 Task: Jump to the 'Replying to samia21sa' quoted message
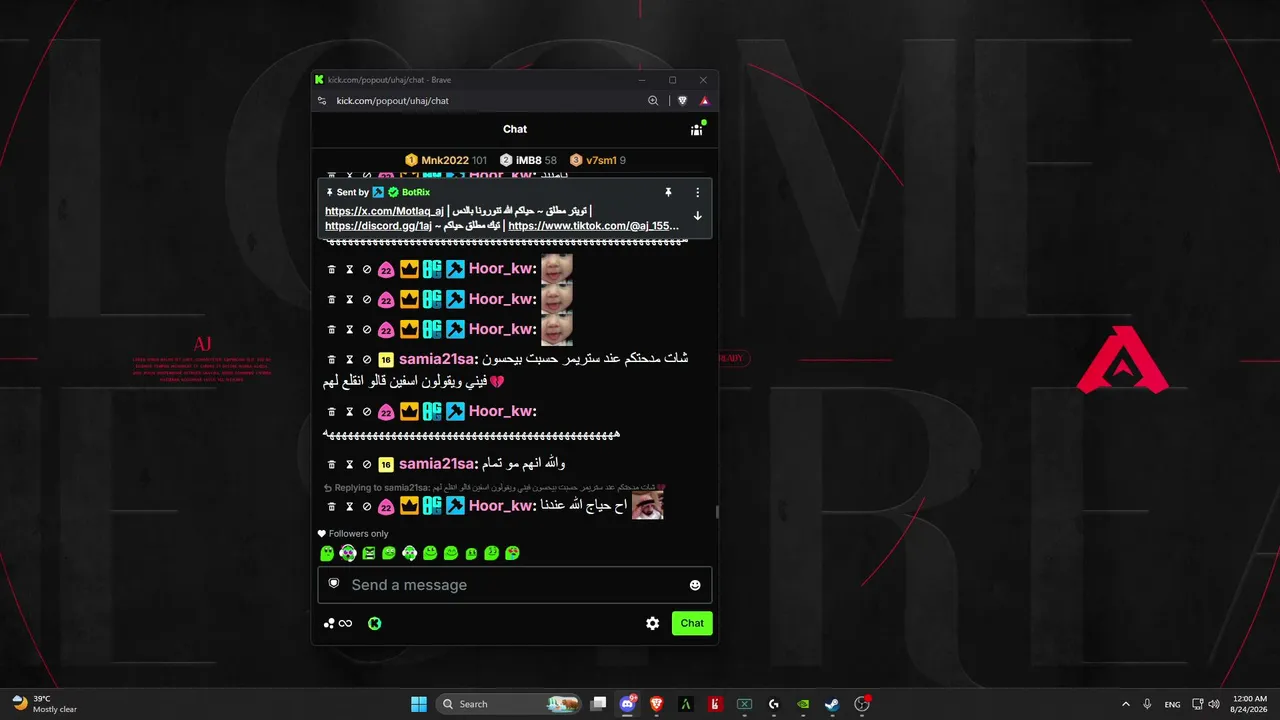tap(495, 487)
